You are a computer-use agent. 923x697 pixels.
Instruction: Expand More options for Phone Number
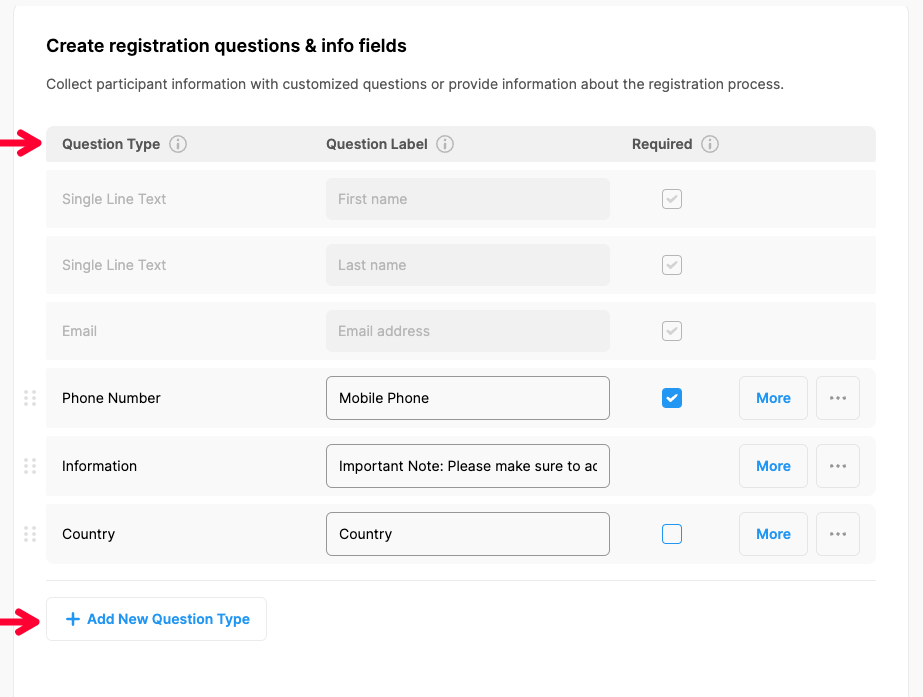coord(773,398)
